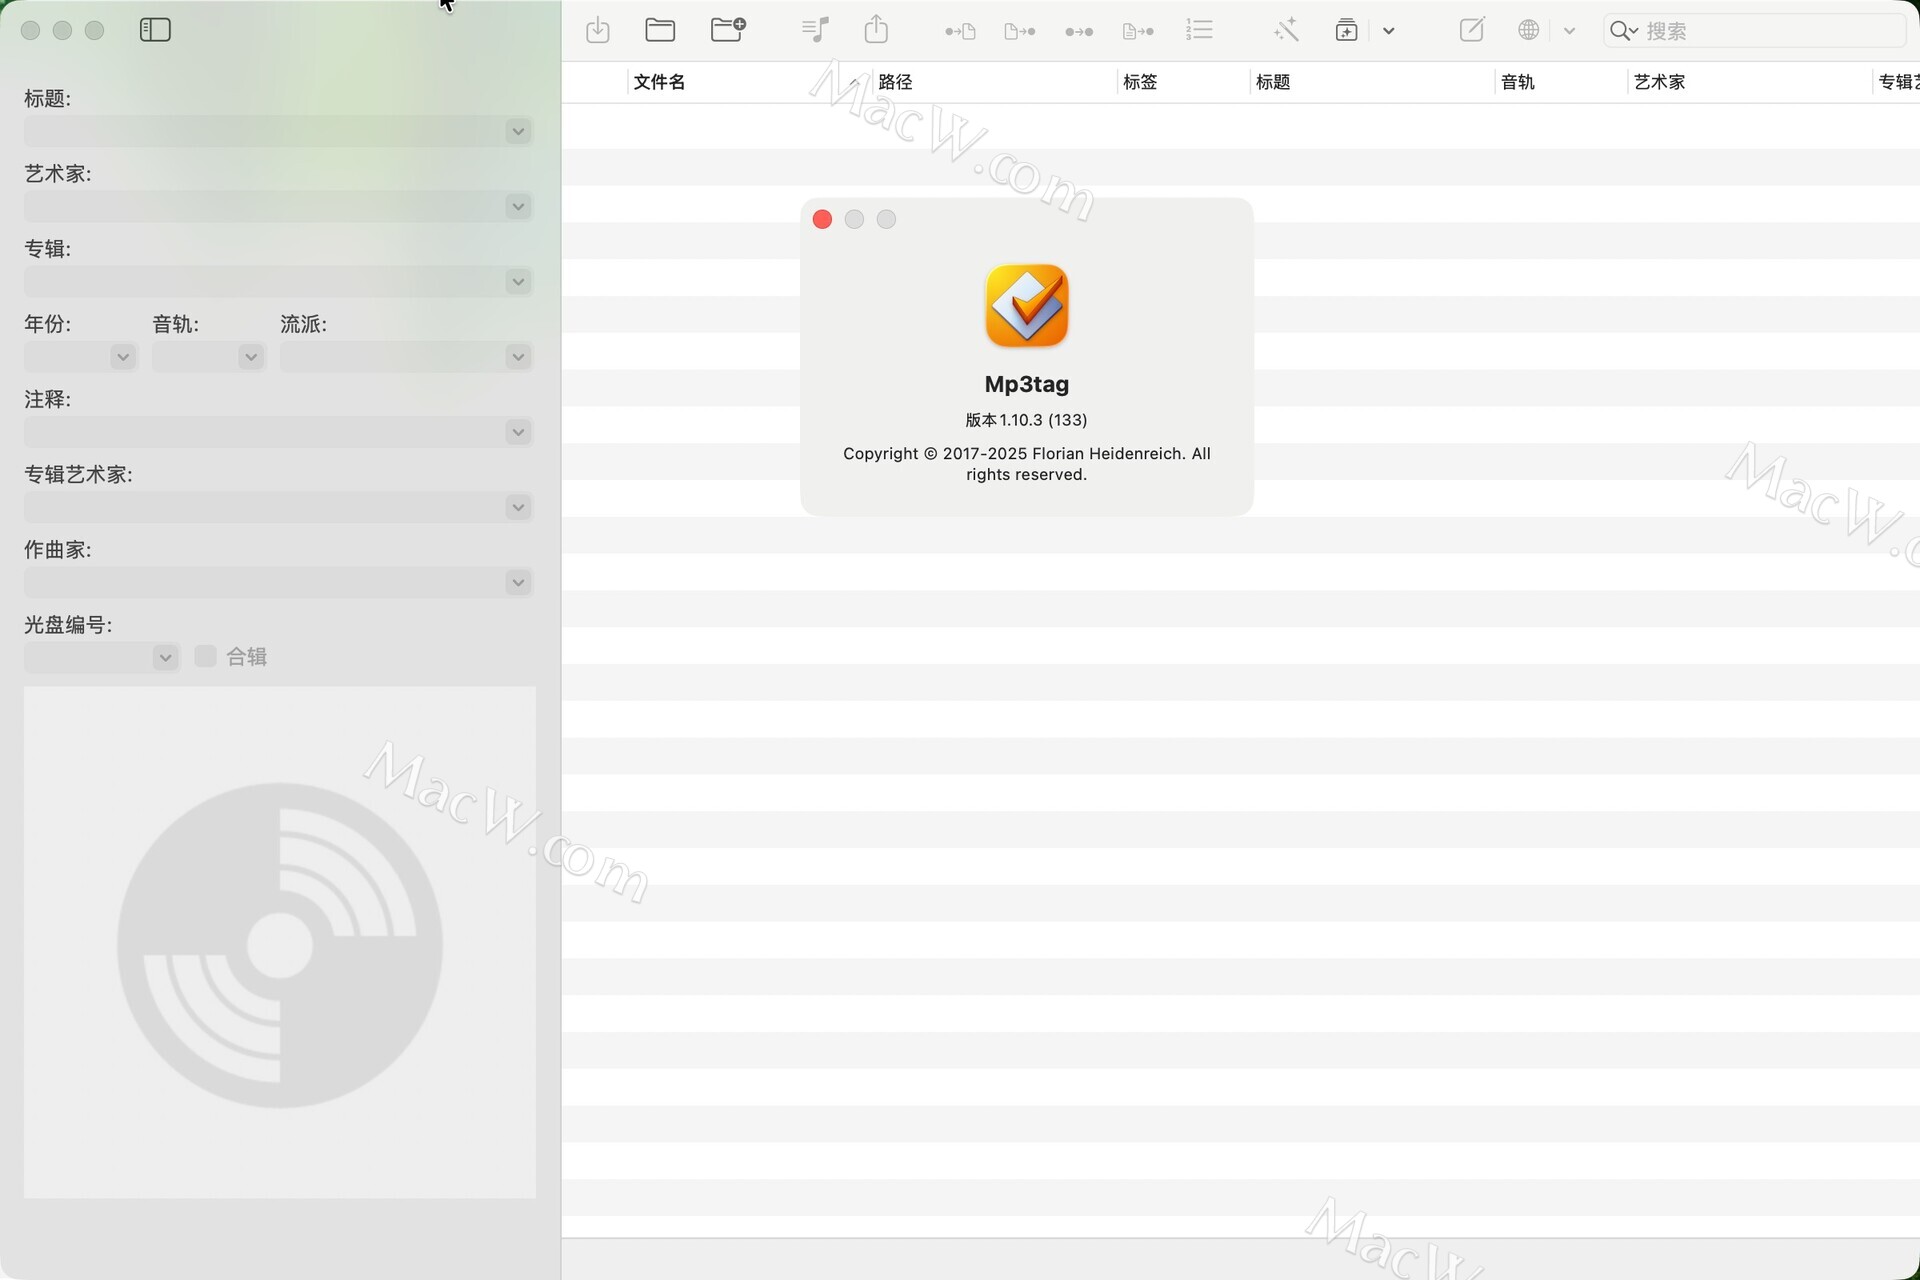Click the album cover art placeholder
Screen dimensions: 1920x1280
point(280,942)
